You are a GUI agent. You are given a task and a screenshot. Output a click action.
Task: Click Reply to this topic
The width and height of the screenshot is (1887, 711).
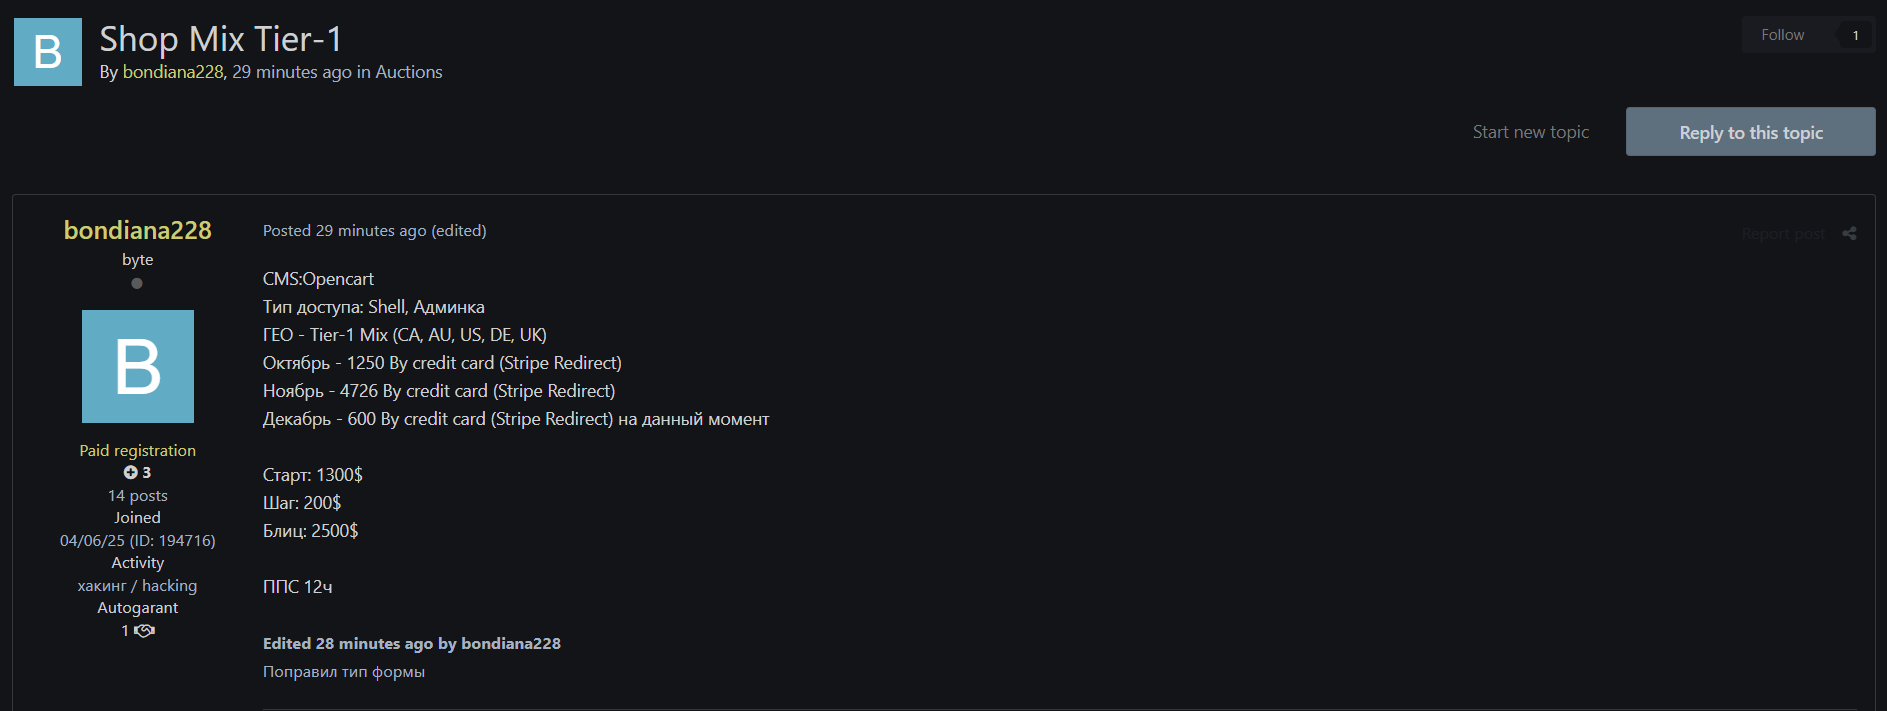(1750, 132)
